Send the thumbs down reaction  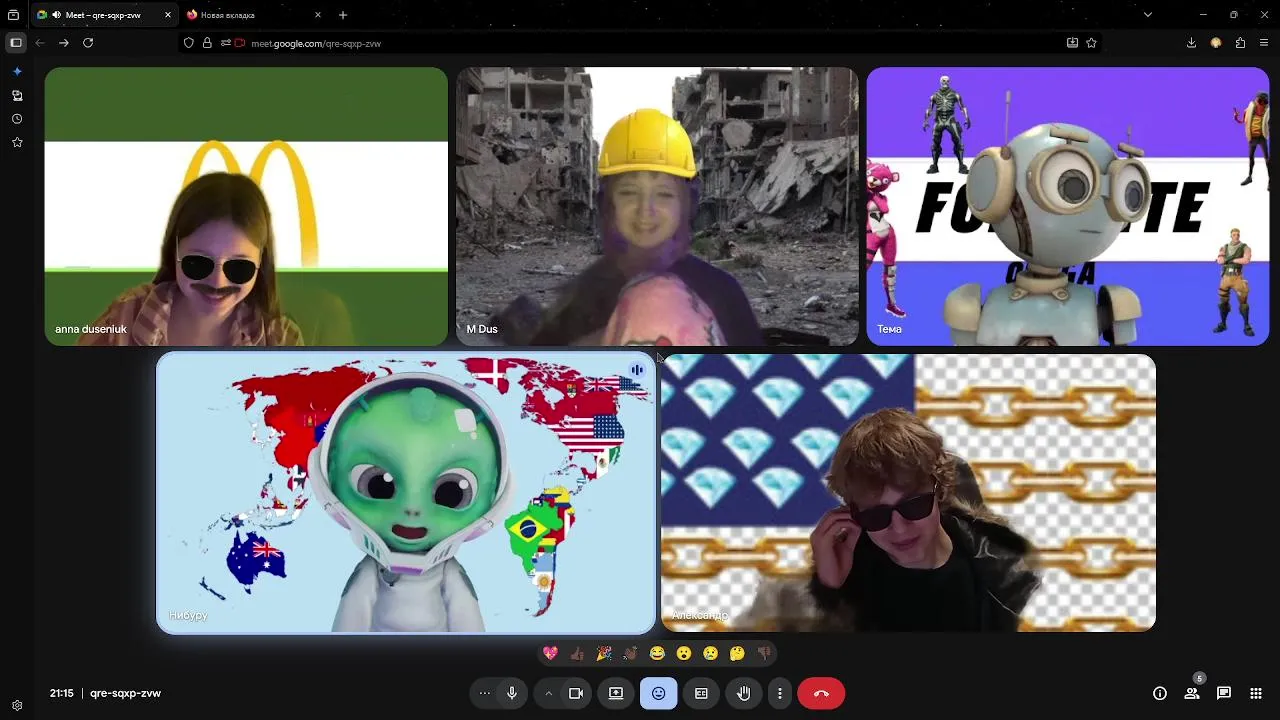tap(764, 653)
